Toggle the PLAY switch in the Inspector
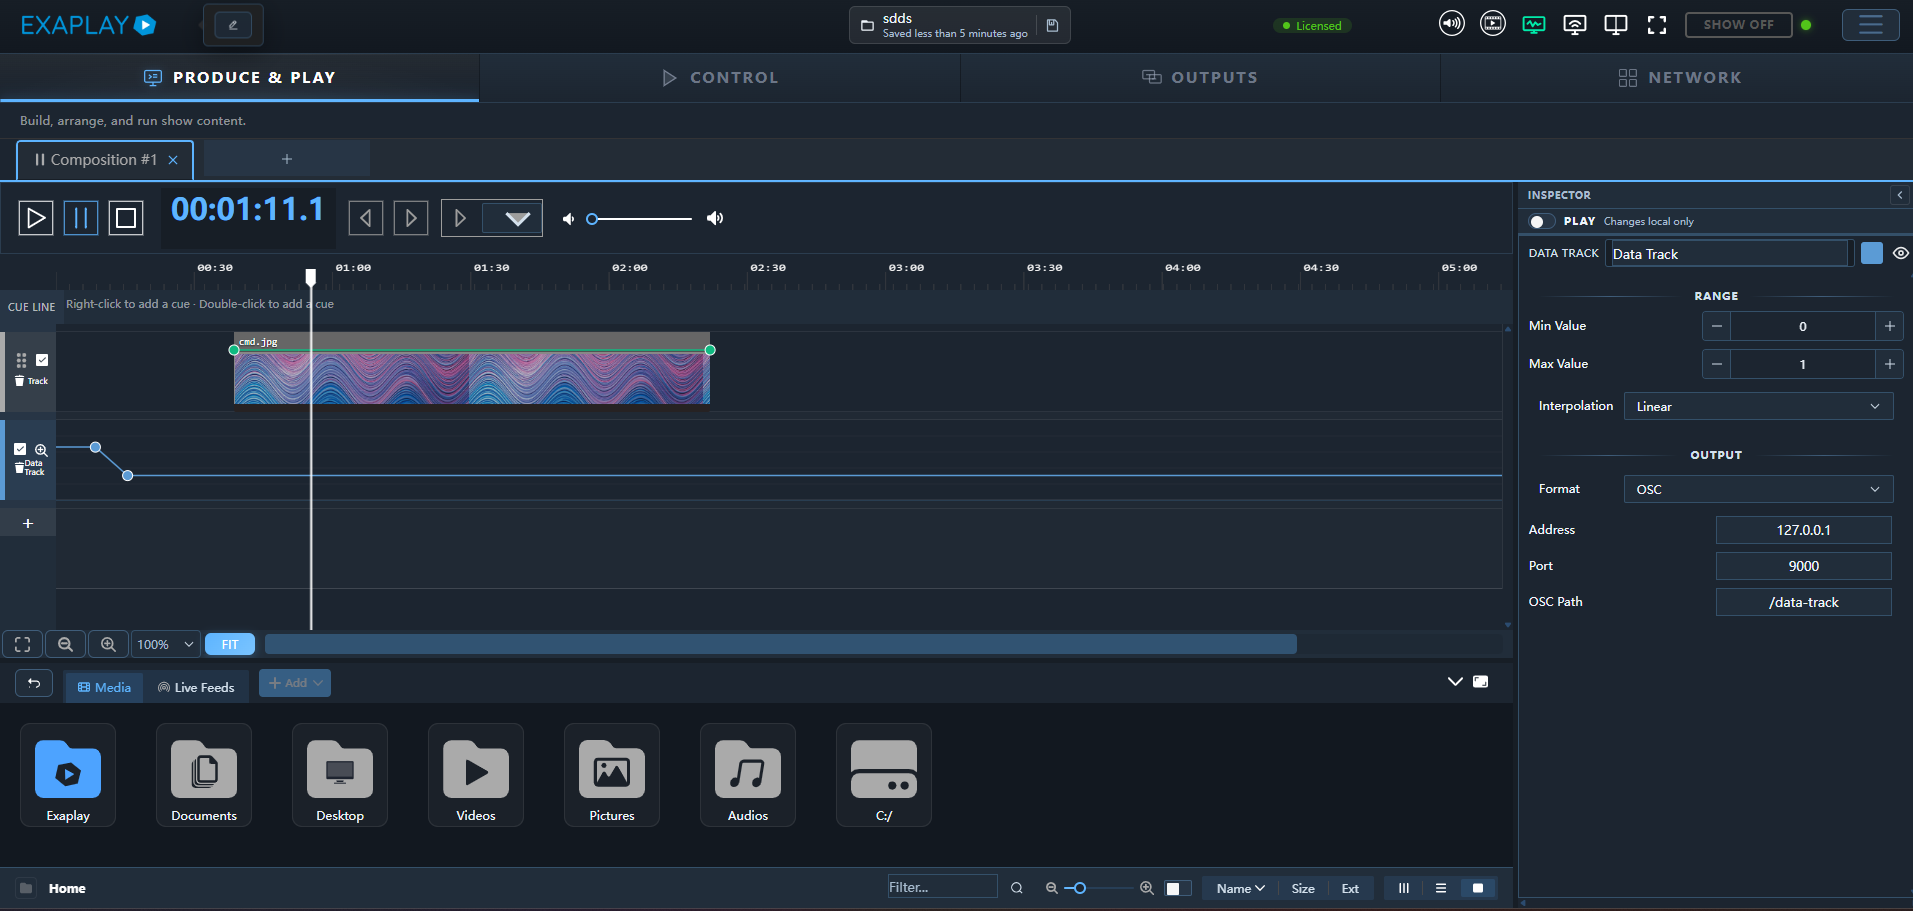 (x=1543, y=221)
